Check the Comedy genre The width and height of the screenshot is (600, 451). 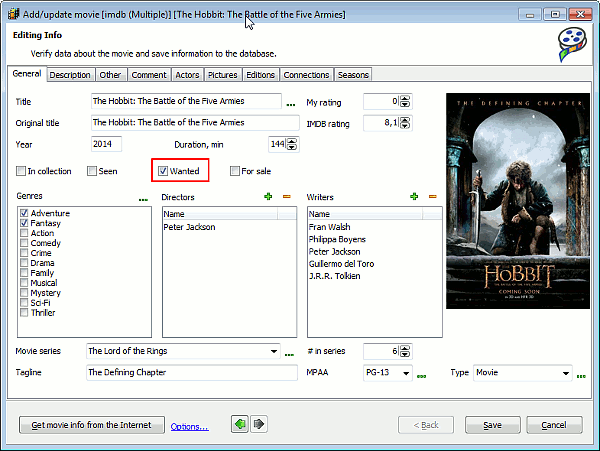point(24,243)
